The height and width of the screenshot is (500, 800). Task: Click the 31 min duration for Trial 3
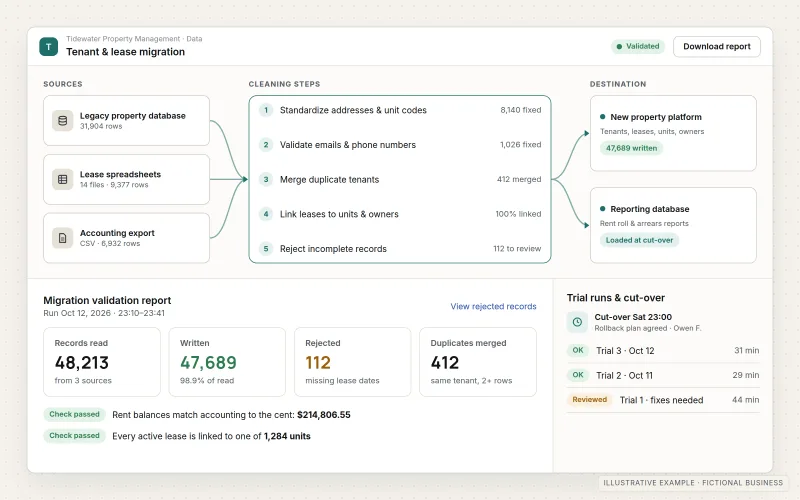pos(746,351)
